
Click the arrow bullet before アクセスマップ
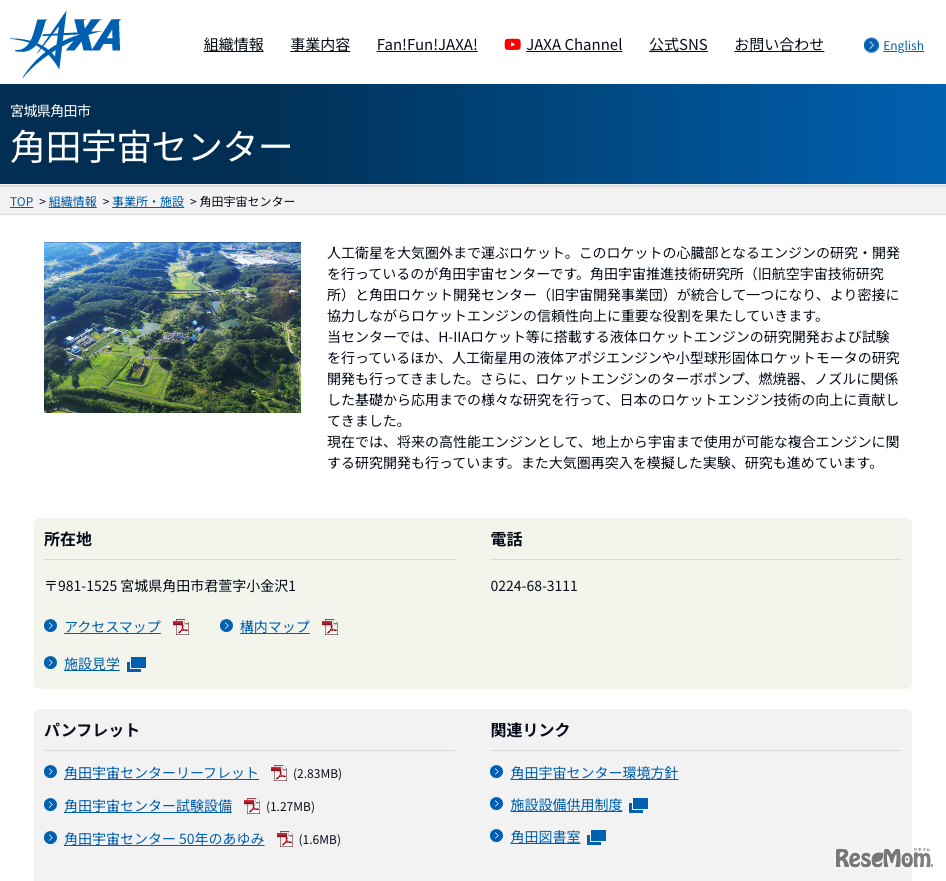click(51, 626)
